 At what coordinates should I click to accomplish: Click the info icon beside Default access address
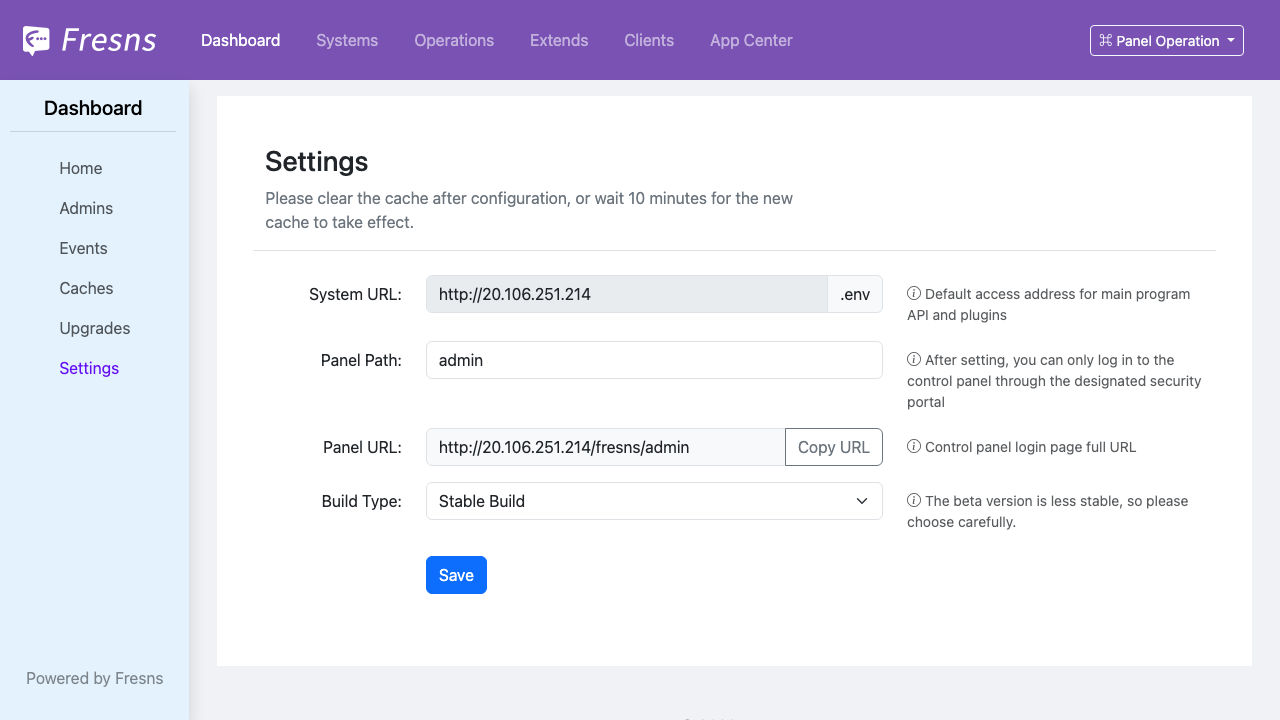point(914,294)
